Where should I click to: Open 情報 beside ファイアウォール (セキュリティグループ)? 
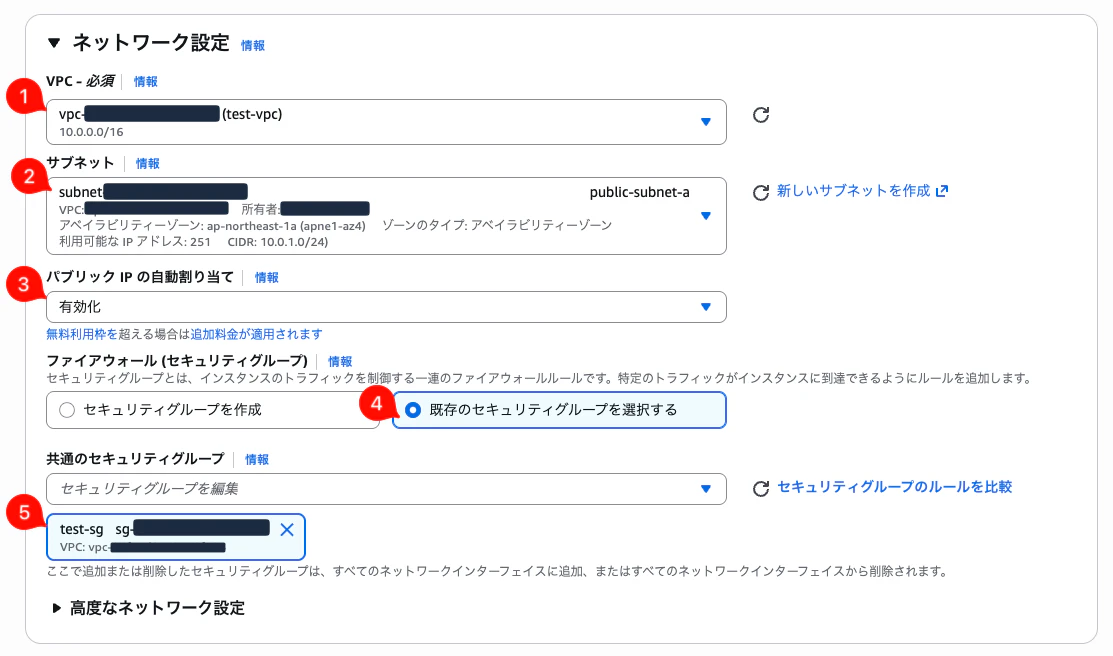339,361
